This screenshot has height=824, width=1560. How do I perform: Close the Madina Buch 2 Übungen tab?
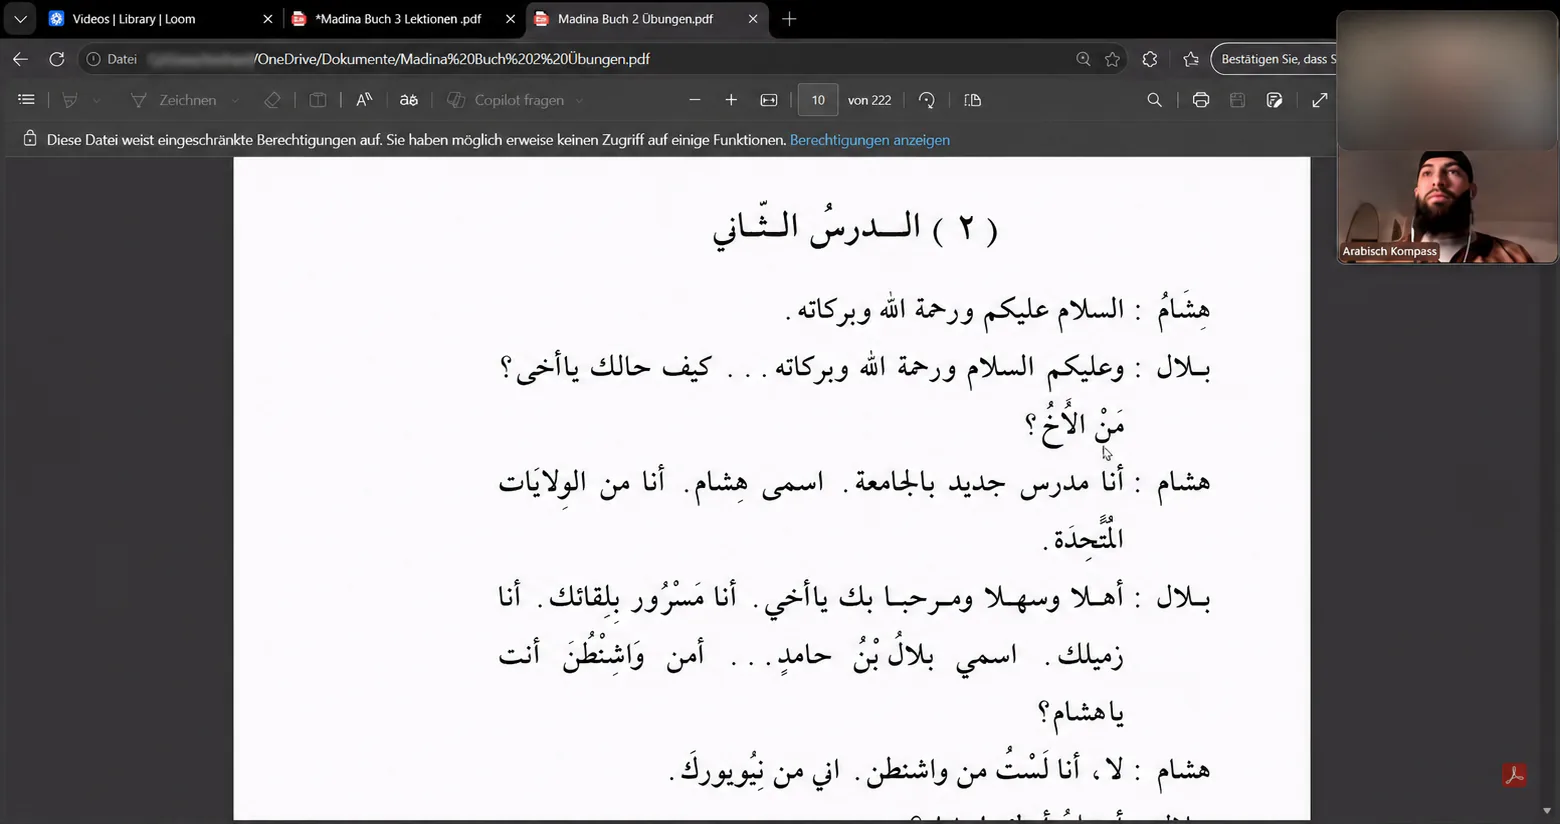coord(753,19)
